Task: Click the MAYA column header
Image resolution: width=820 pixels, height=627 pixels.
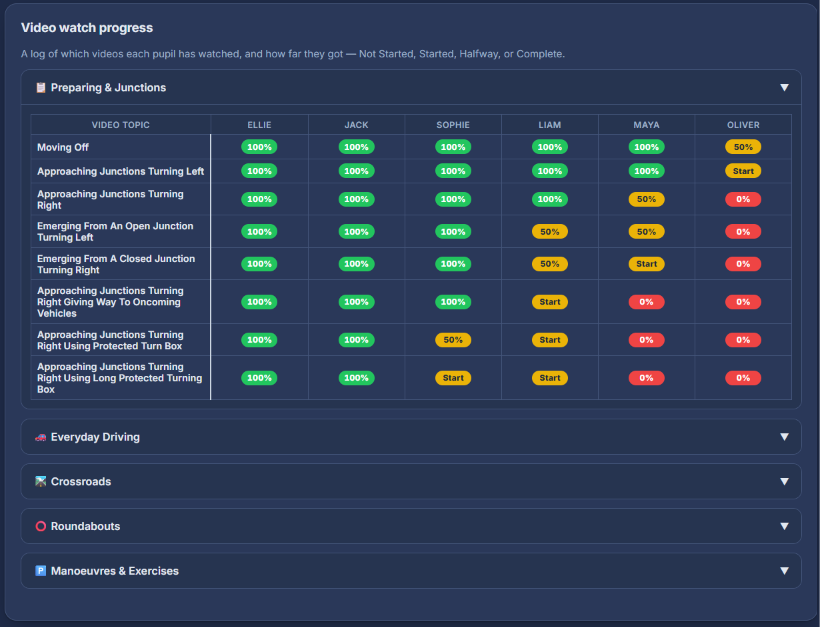Action: coord(646,125)
